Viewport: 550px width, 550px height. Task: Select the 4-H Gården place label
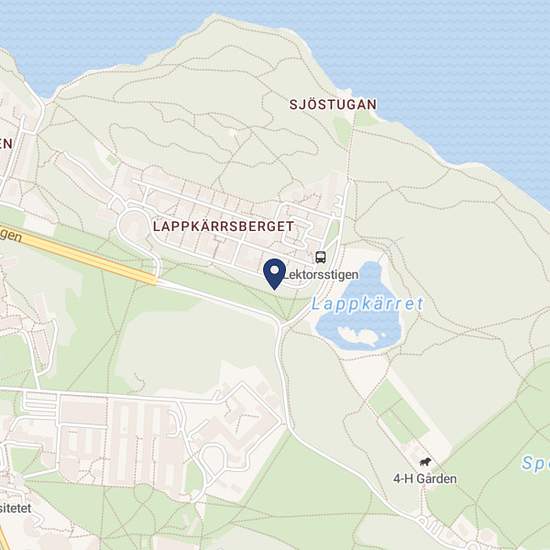(x=425, y=478)
